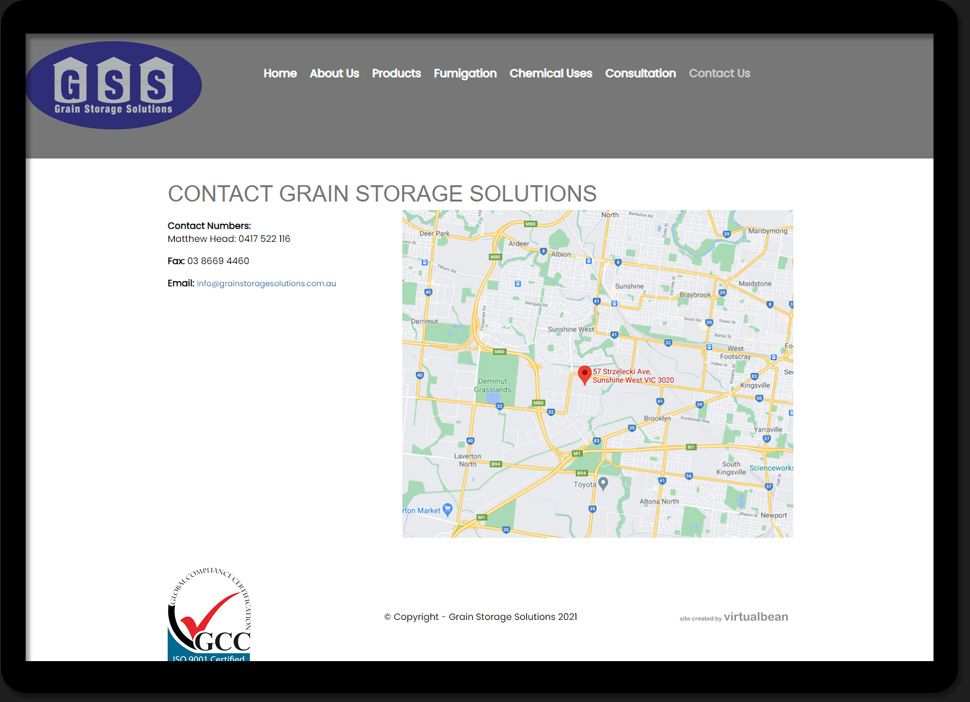Screen dimensions: 970x702
Task: Click the Contact Grain Storage Solutions heading
Action: pos(382,194)
